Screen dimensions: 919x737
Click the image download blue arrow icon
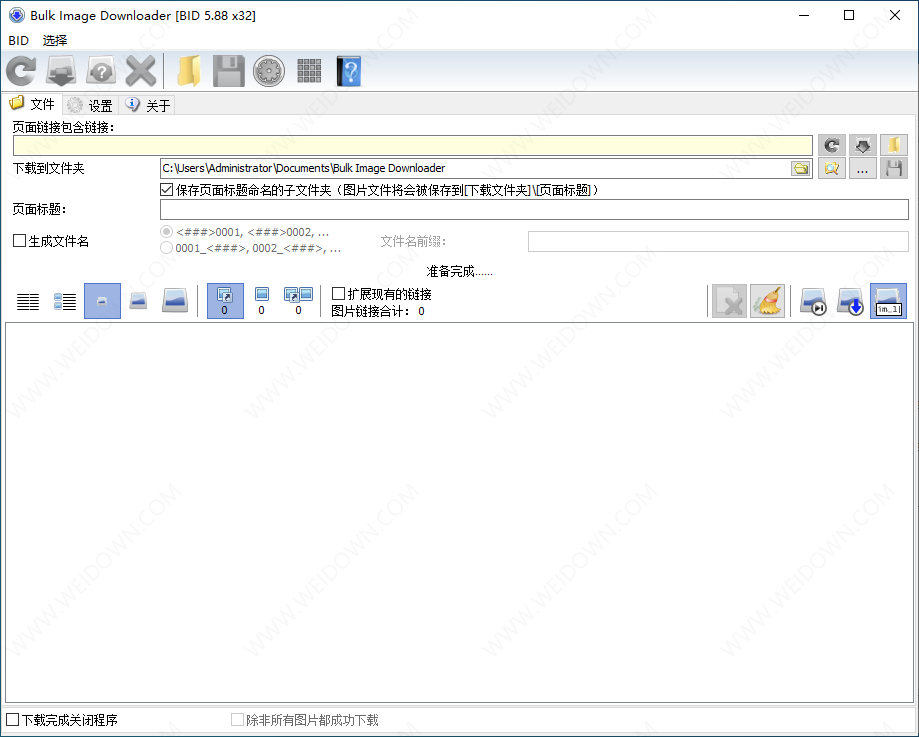(851, 301)
